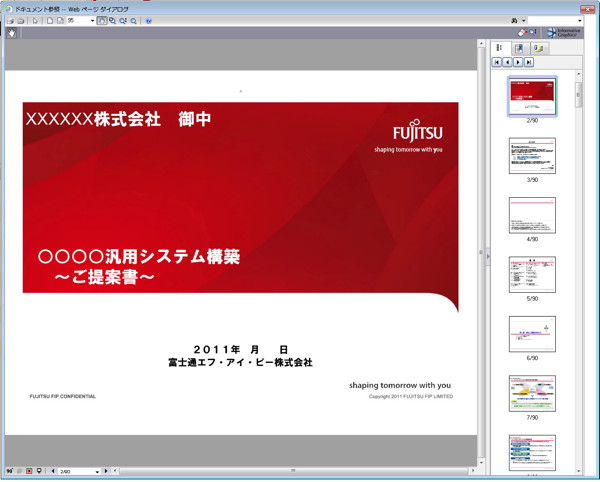This screenshot has width=600, height=482.
Task: Open the small arrow beside binoculars
Action: 524,21
